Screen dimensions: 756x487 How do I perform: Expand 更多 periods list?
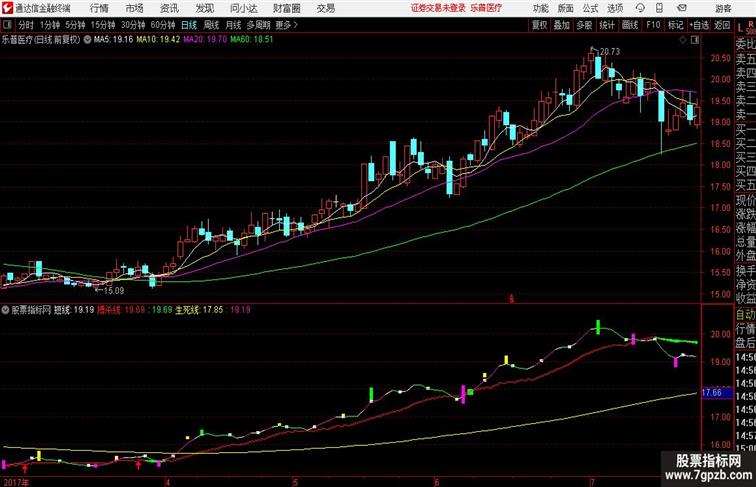[x=286, y=25]
